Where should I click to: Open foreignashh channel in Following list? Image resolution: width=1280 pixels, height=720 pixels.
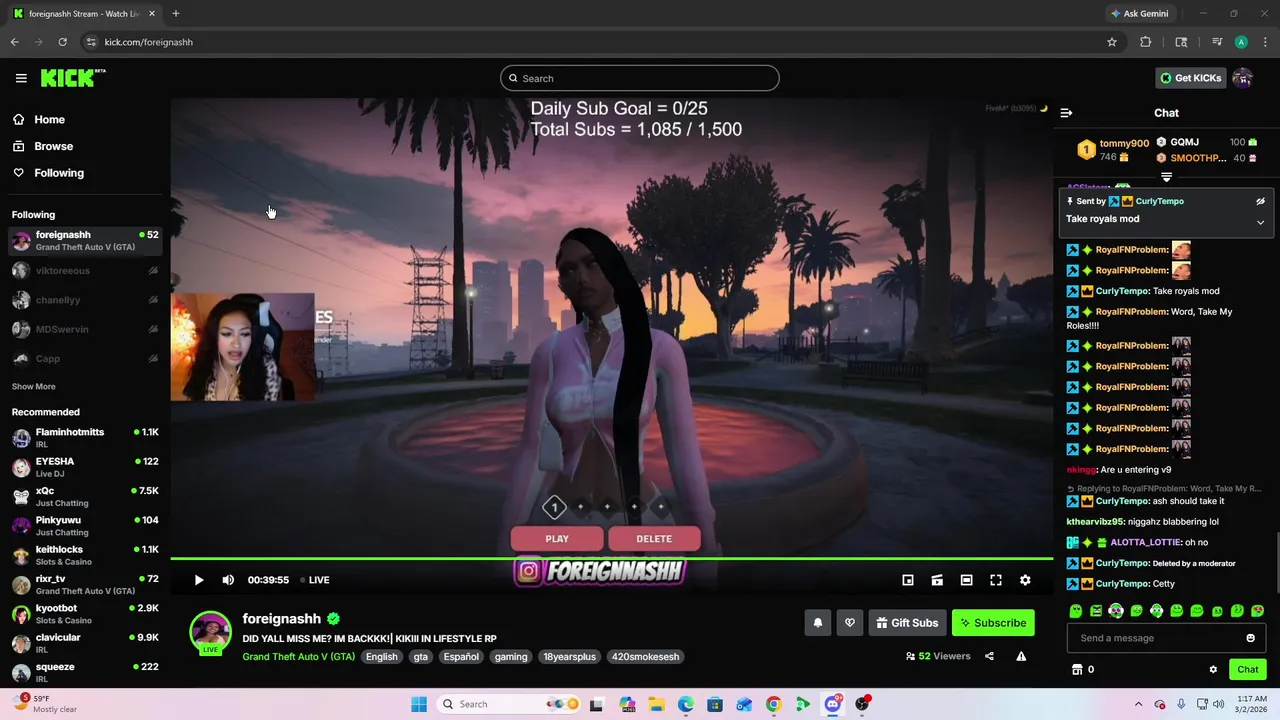85,241
